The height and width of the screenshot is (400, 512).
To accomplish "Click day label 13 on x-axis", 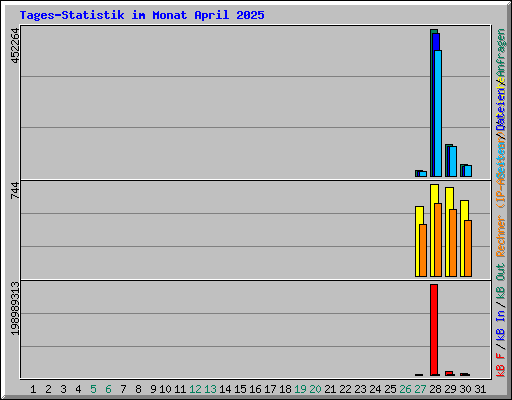I will coord(210,389).
